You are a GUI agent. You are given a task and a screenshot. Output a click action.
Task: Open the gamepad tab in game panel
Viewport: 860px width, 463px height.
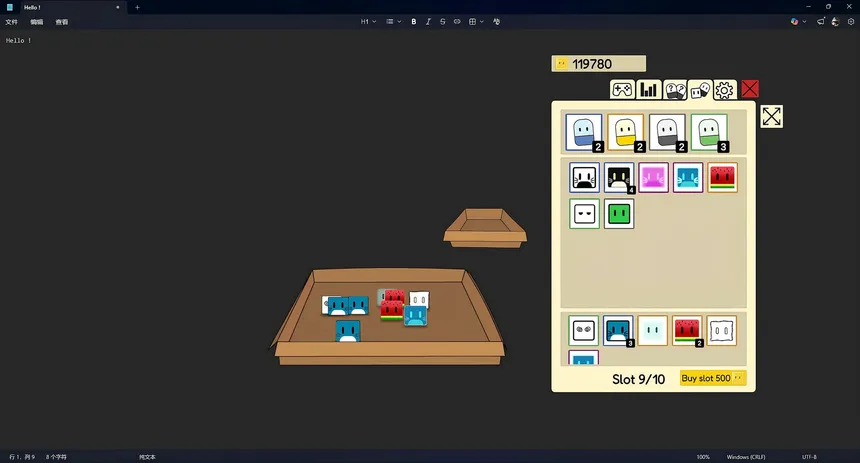pos(623,90)
